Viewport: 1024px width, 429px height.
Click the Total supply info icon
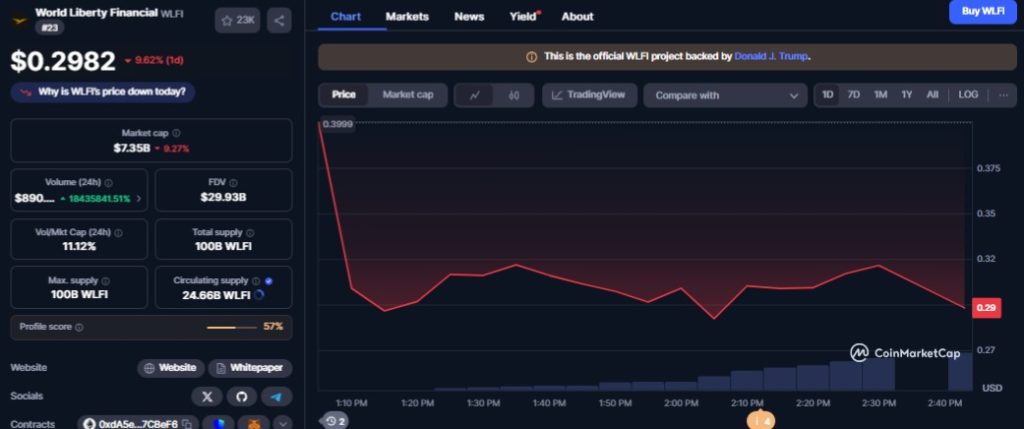tap(250, 232)
